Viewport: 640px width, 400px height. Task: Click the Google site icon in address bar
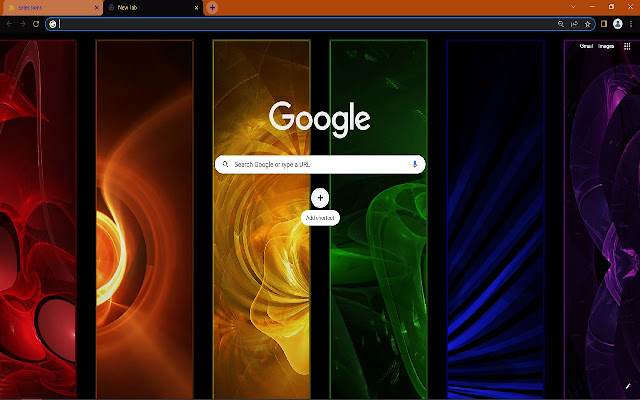pos(53,24)
